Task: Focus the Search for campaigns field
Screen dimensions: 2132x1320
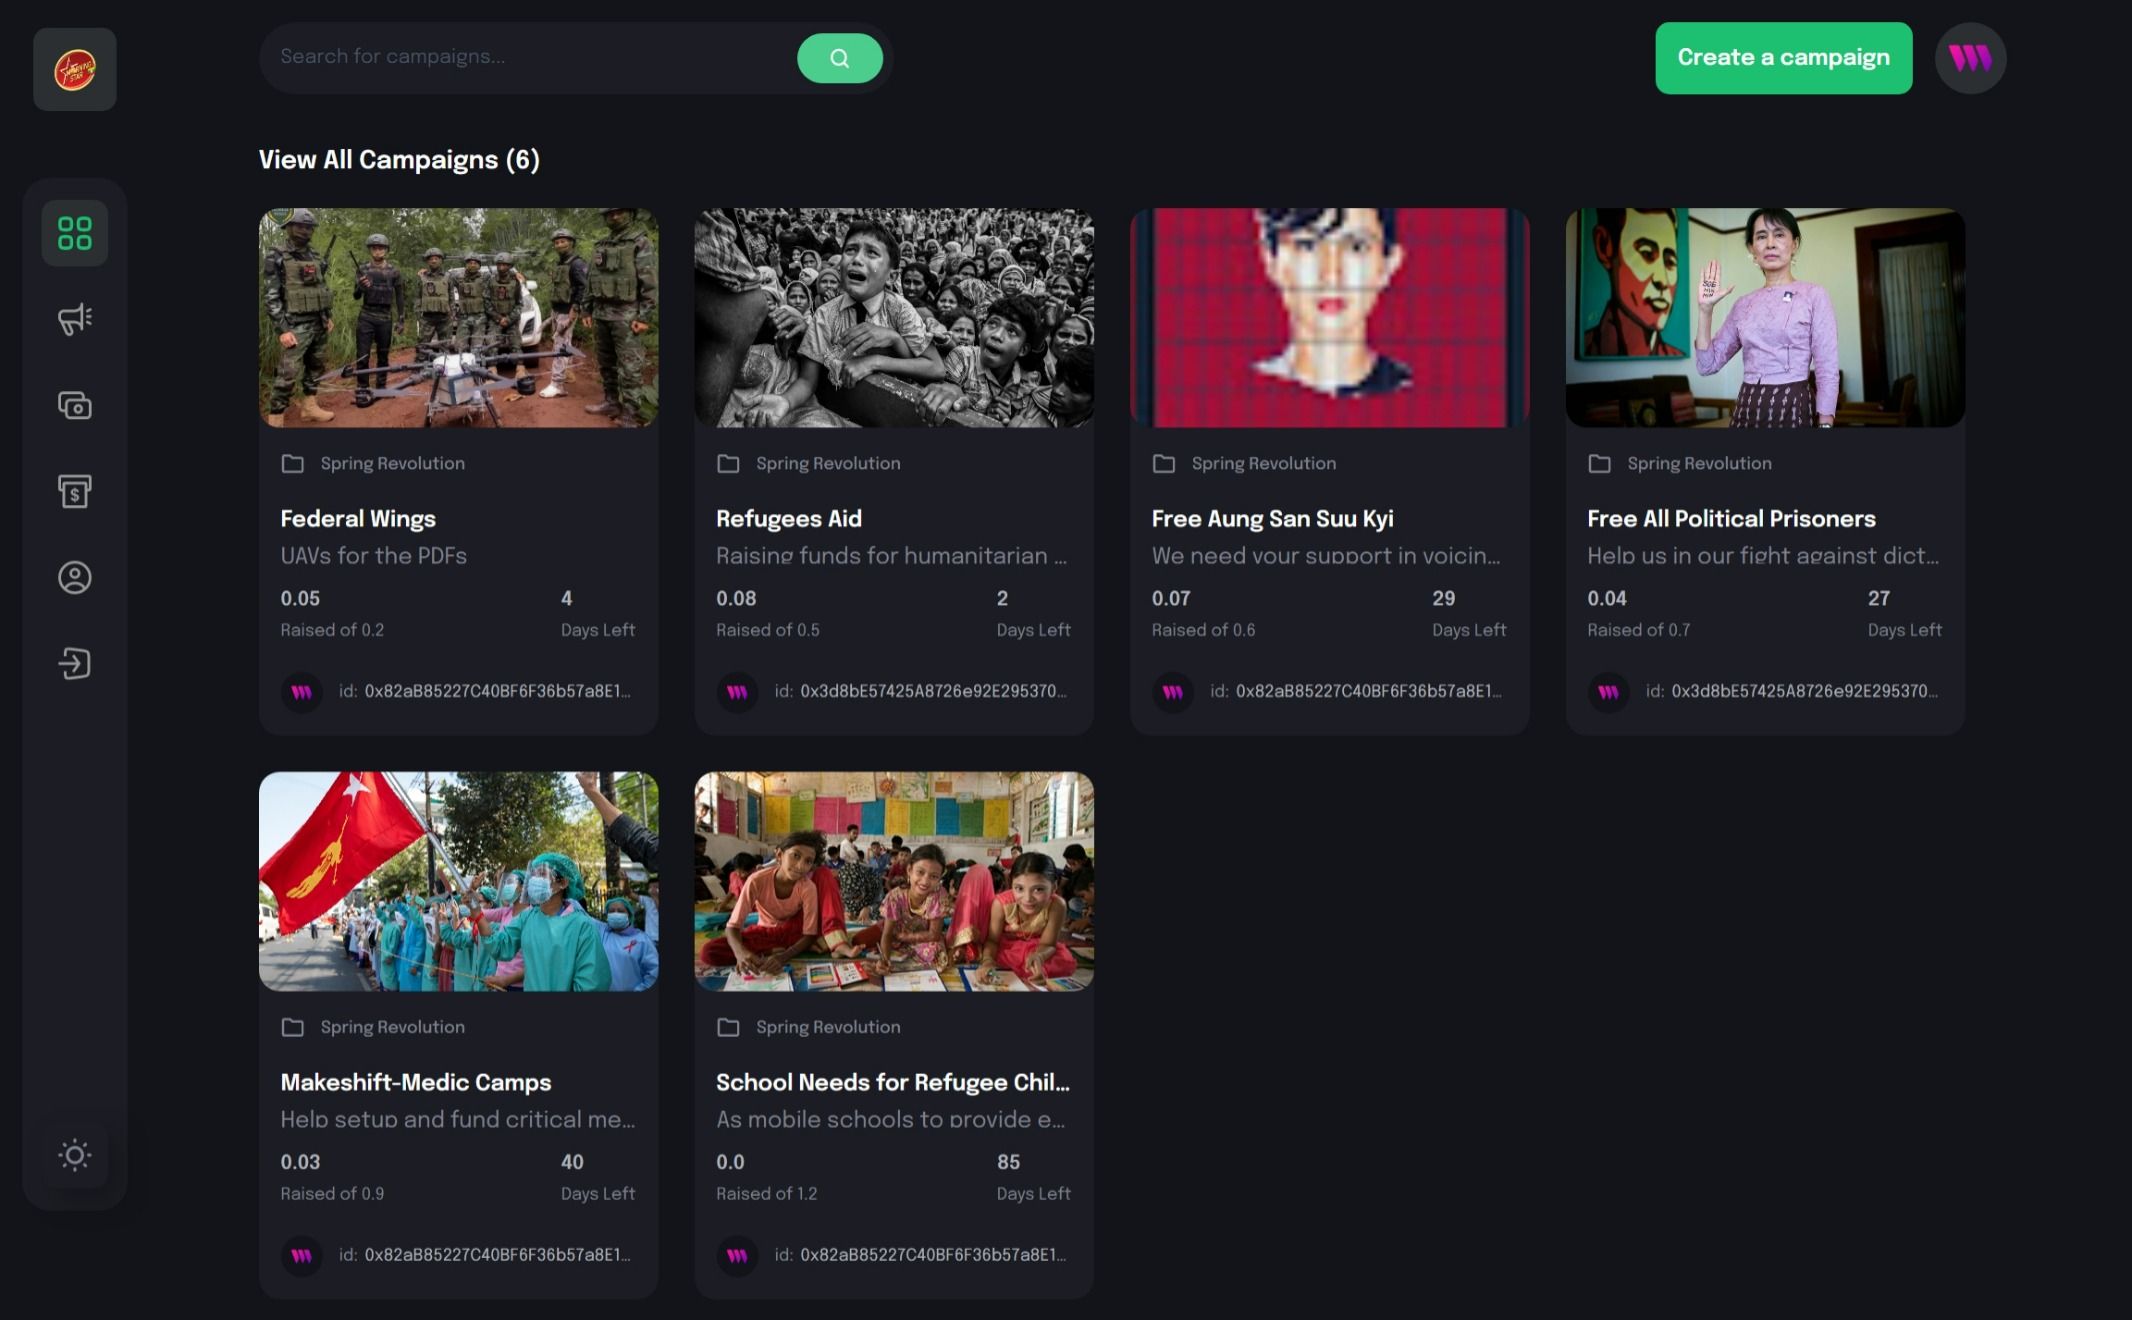Action: [530, 57]
